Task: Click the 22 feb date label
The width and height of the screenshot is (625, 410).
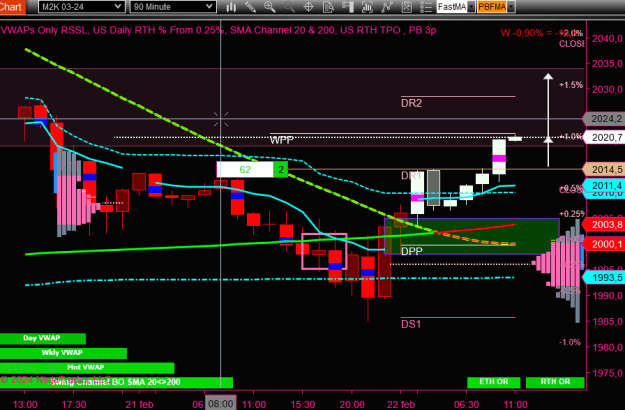Action: (x=401, y=404)
